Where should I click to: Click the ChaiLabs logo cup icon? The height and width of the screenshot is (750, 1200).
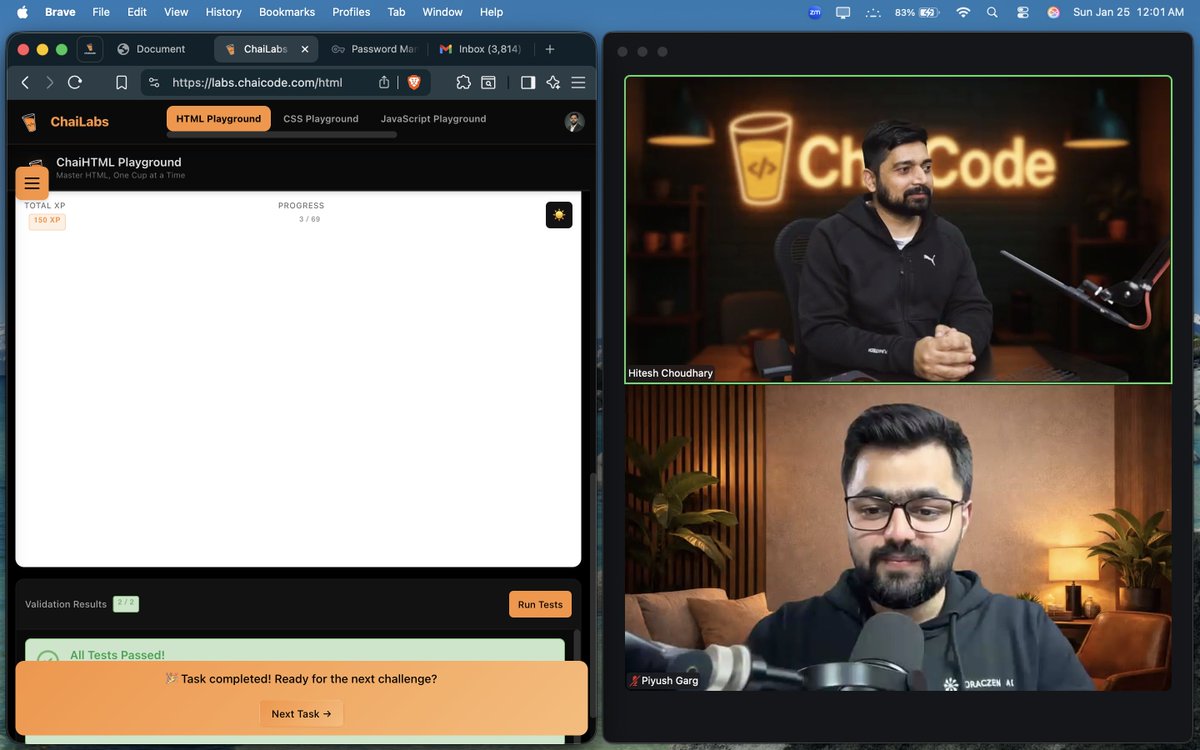pos(29,122)
